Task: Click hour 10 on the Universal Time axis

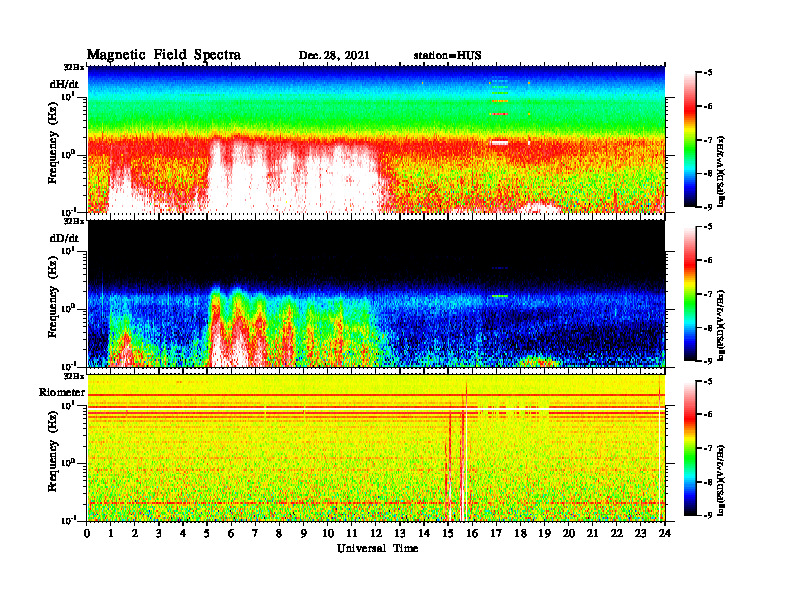Action: [328, 533]
